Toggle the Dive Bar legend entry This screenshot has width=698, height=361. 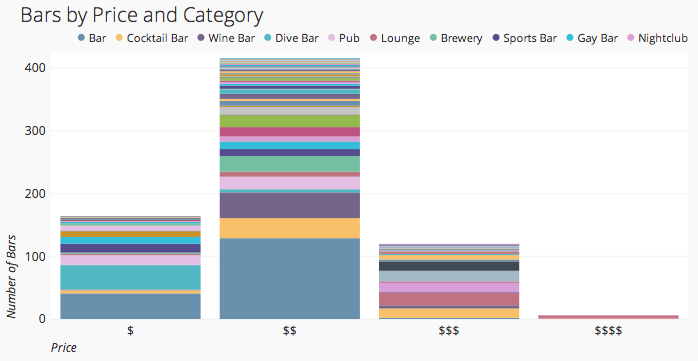tap(292, 38)
